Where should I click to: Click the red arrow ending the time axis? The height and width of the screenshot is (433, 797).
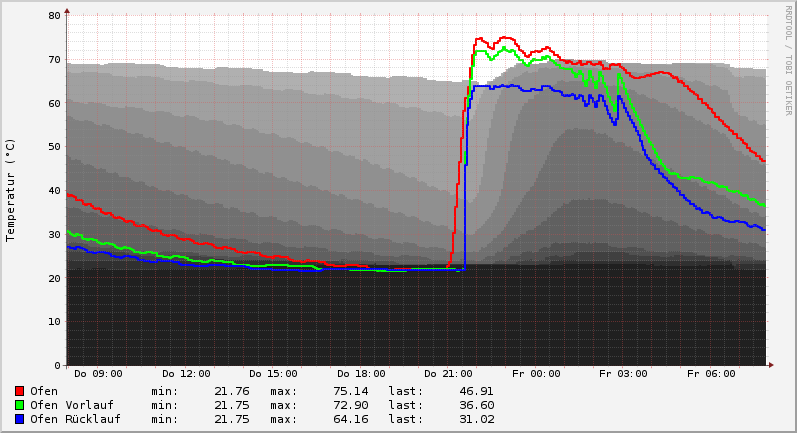click(x=770, y=365)
